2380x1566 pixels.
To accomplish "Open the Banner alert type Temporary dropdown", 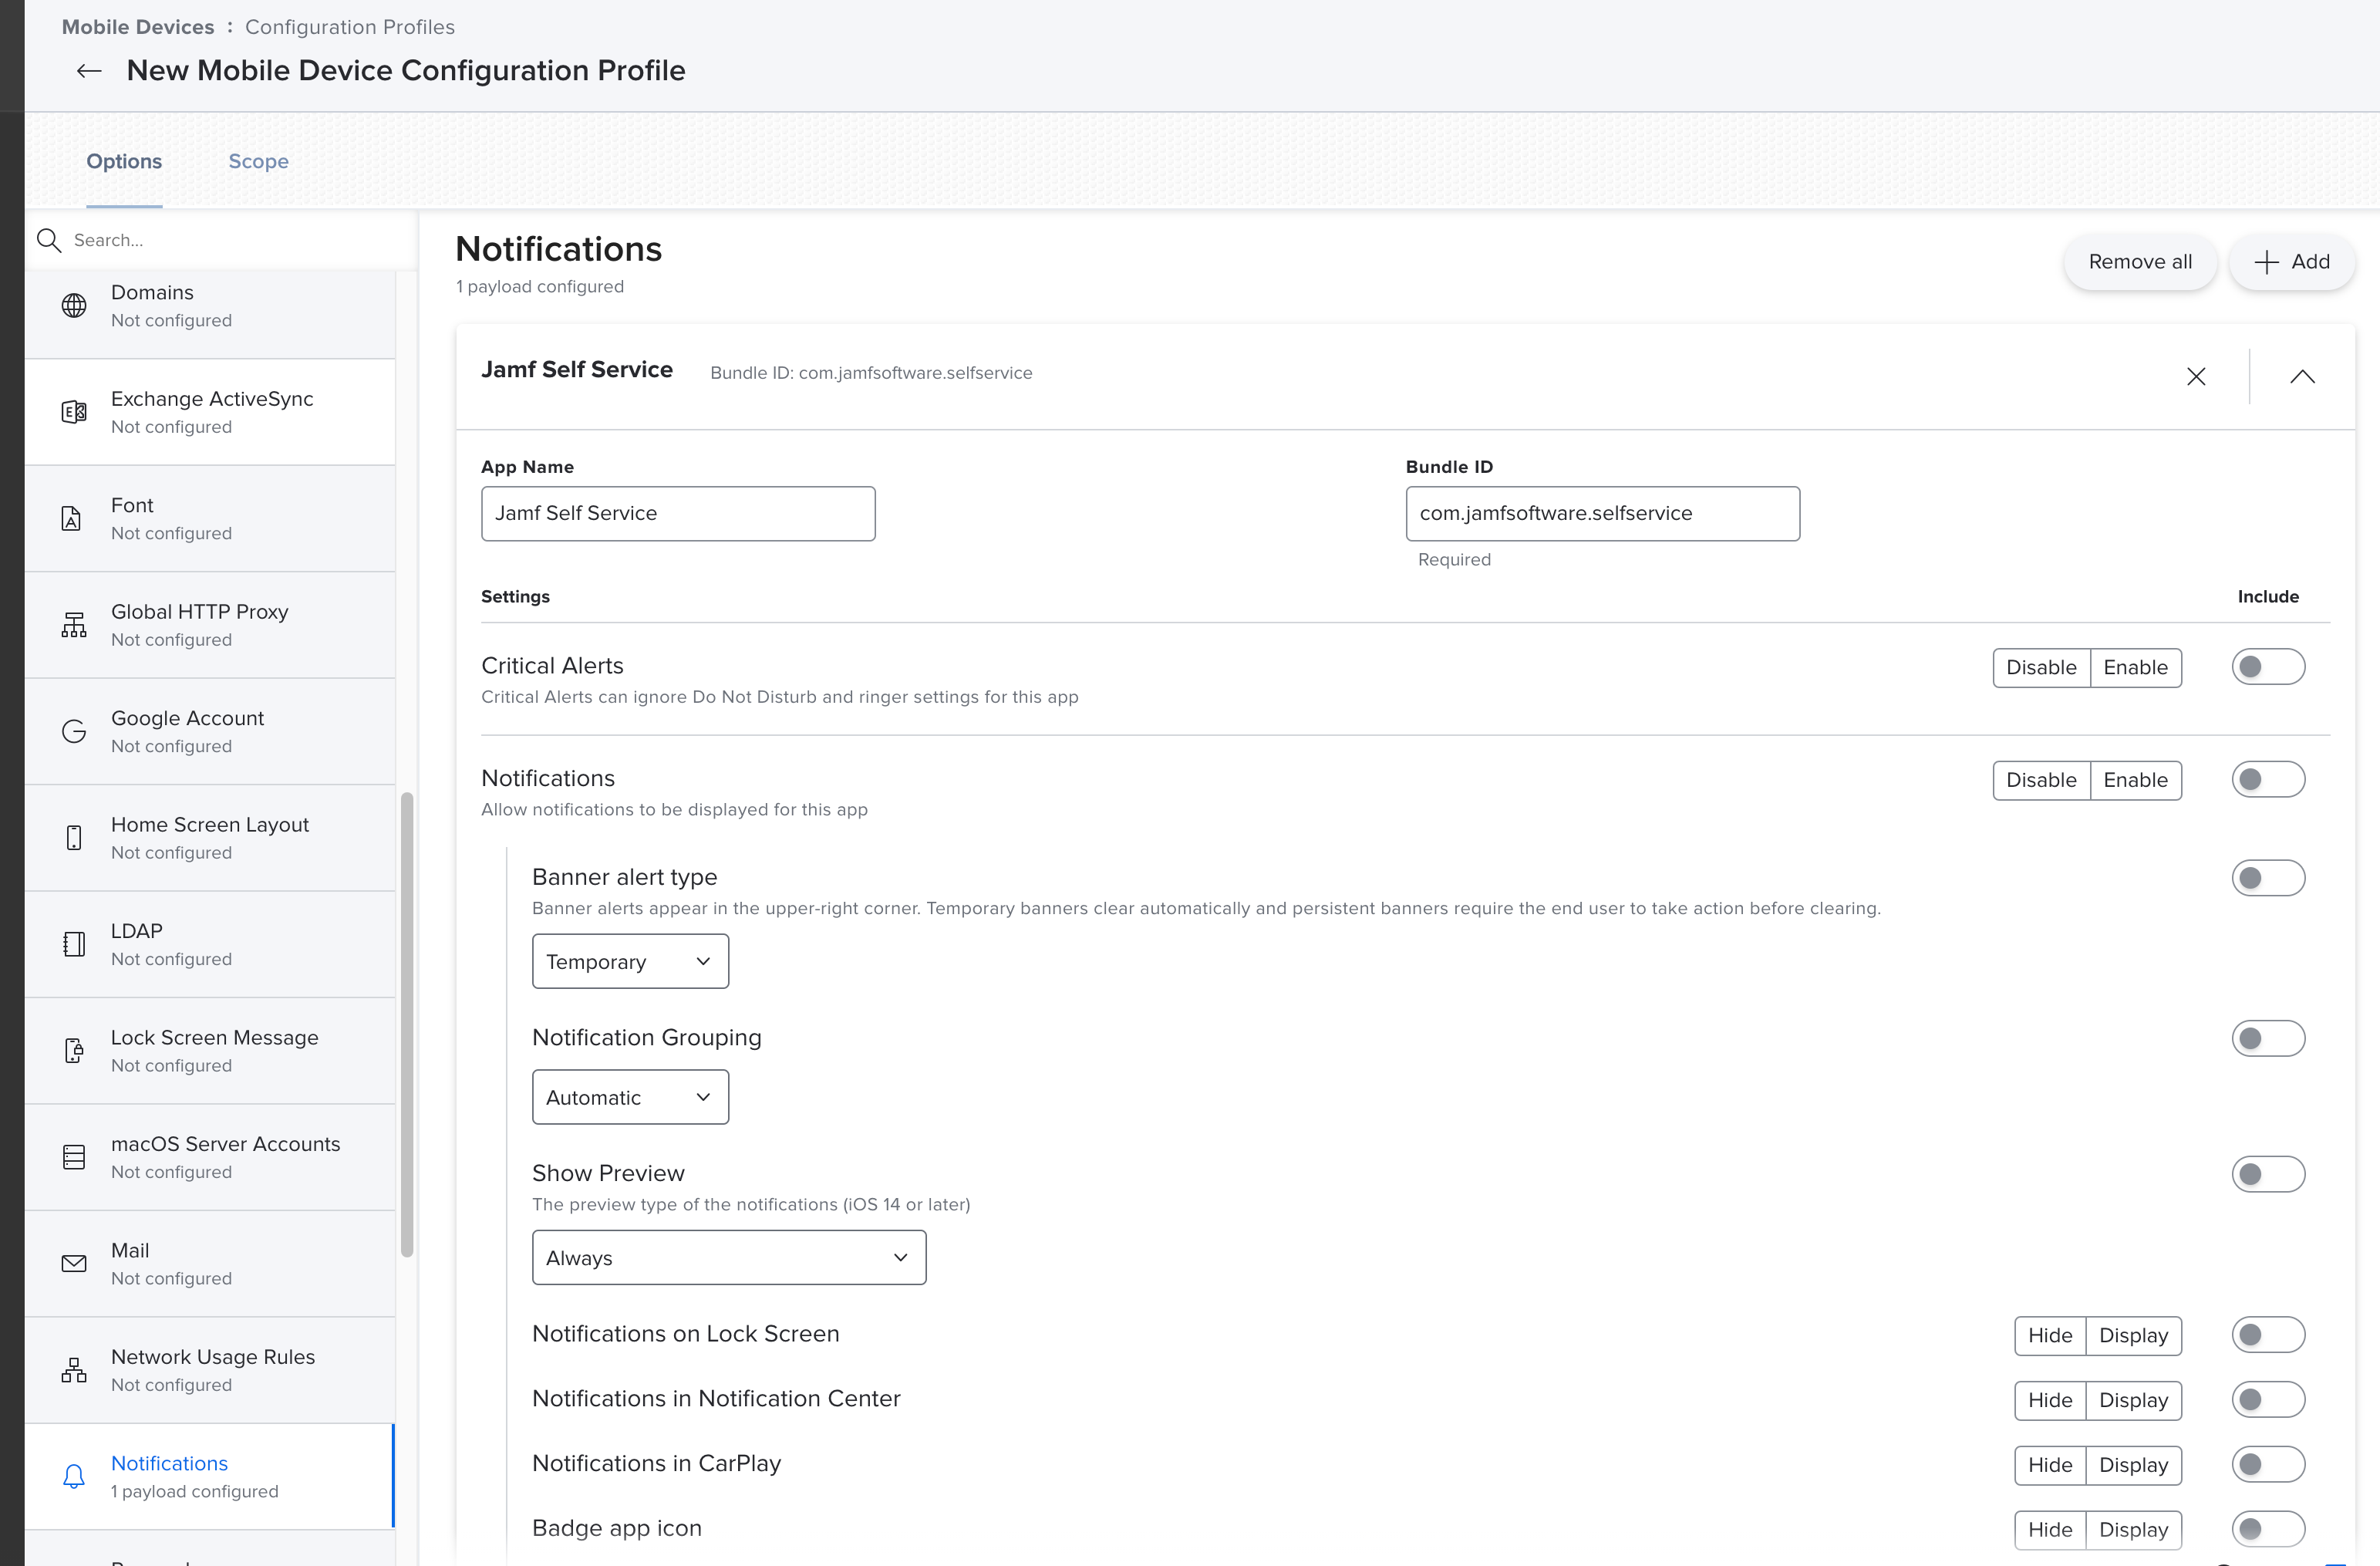I will tap(630, 962).
